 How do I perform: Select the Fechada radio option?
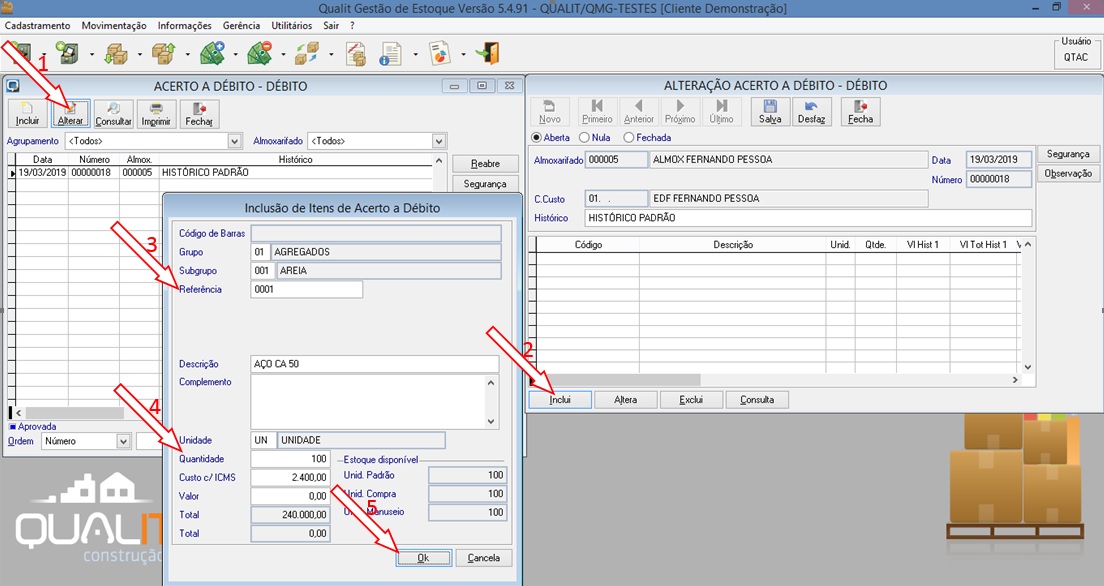click(x=628, y=137)
